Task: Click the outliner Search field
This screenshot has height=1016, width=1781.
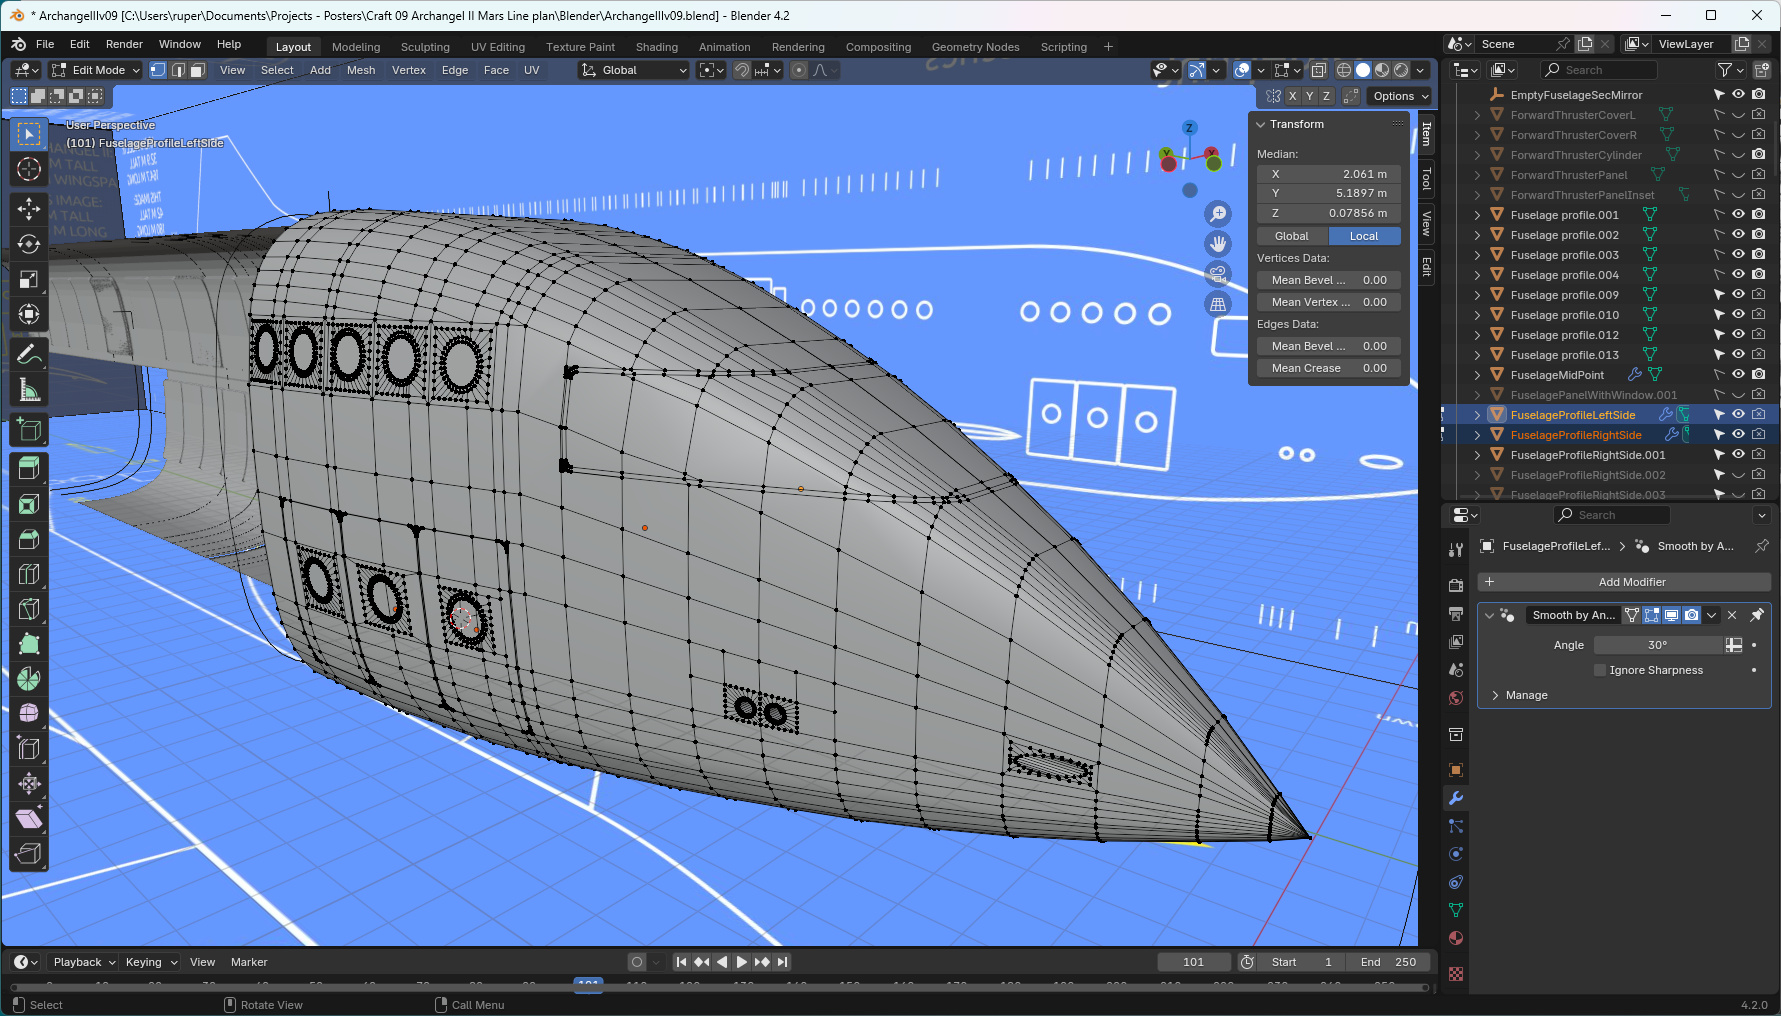Action: 1598,70
